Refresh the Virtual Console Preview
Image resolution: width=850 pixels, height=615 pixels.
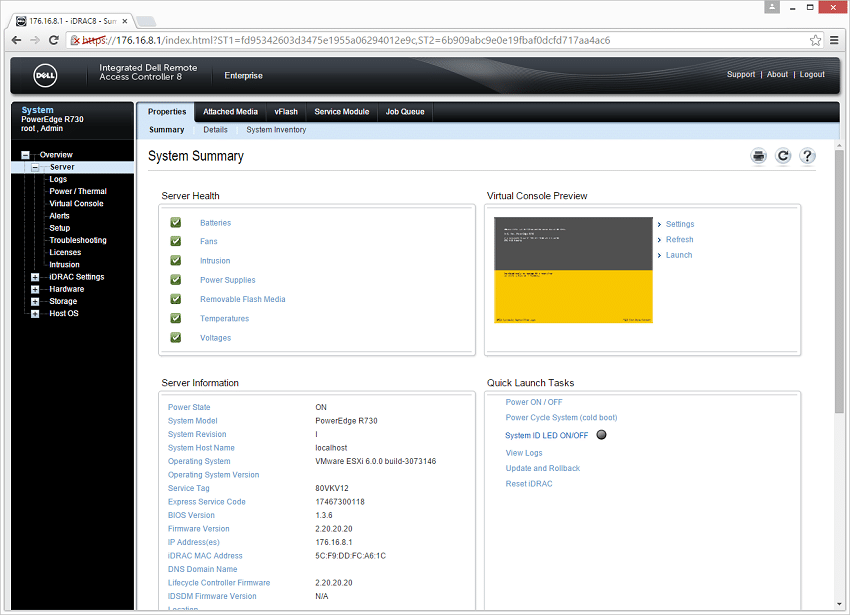[x=679, y=240]
